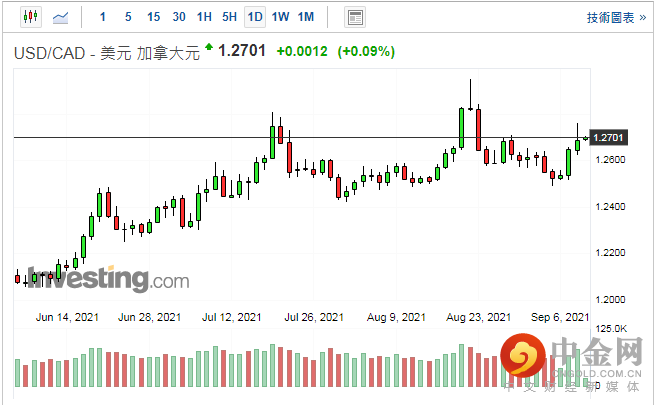Select the candlestick chart type icon
Screen dimensions: 657x405
click(x=31, y=17)
